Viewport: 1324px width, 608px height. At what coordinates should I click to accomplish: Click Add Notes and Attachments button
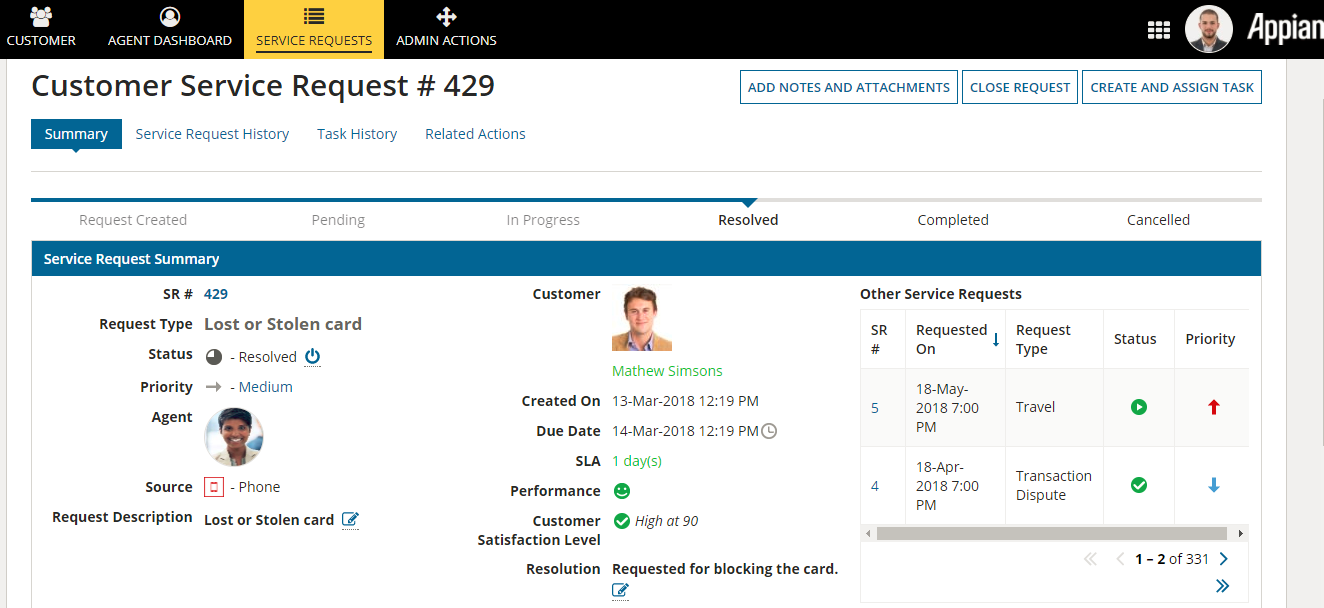(849, 87)
